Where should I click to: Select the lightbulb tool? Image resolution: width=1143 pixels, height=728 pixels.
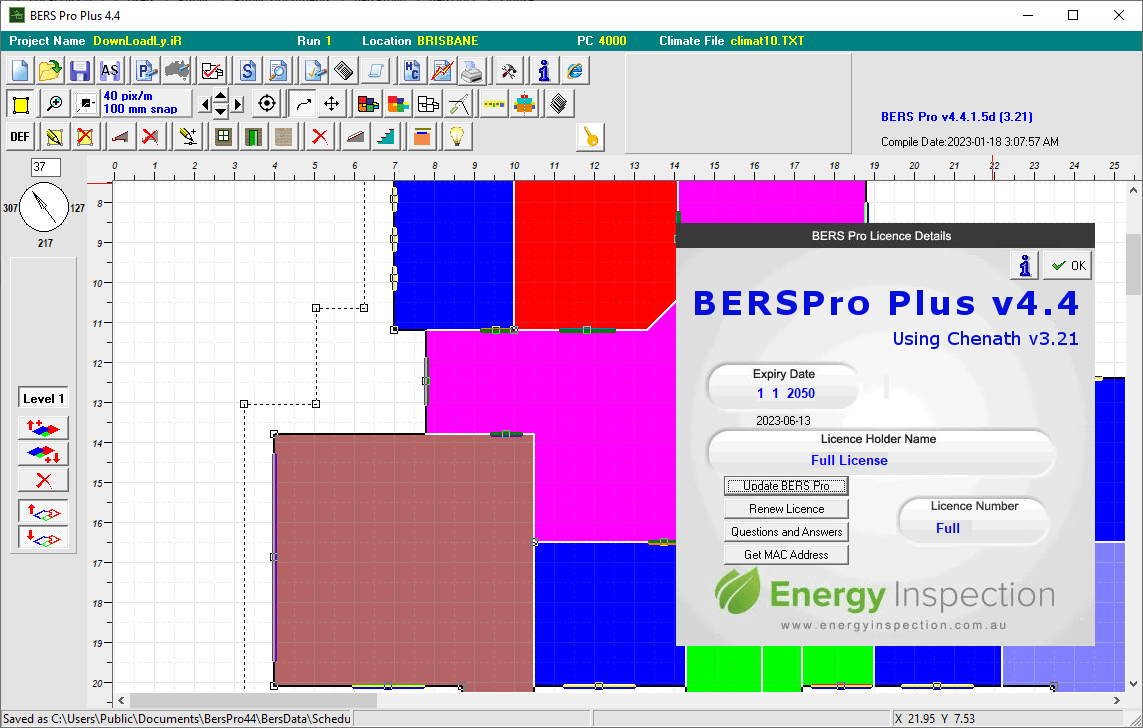click(456, 136)
